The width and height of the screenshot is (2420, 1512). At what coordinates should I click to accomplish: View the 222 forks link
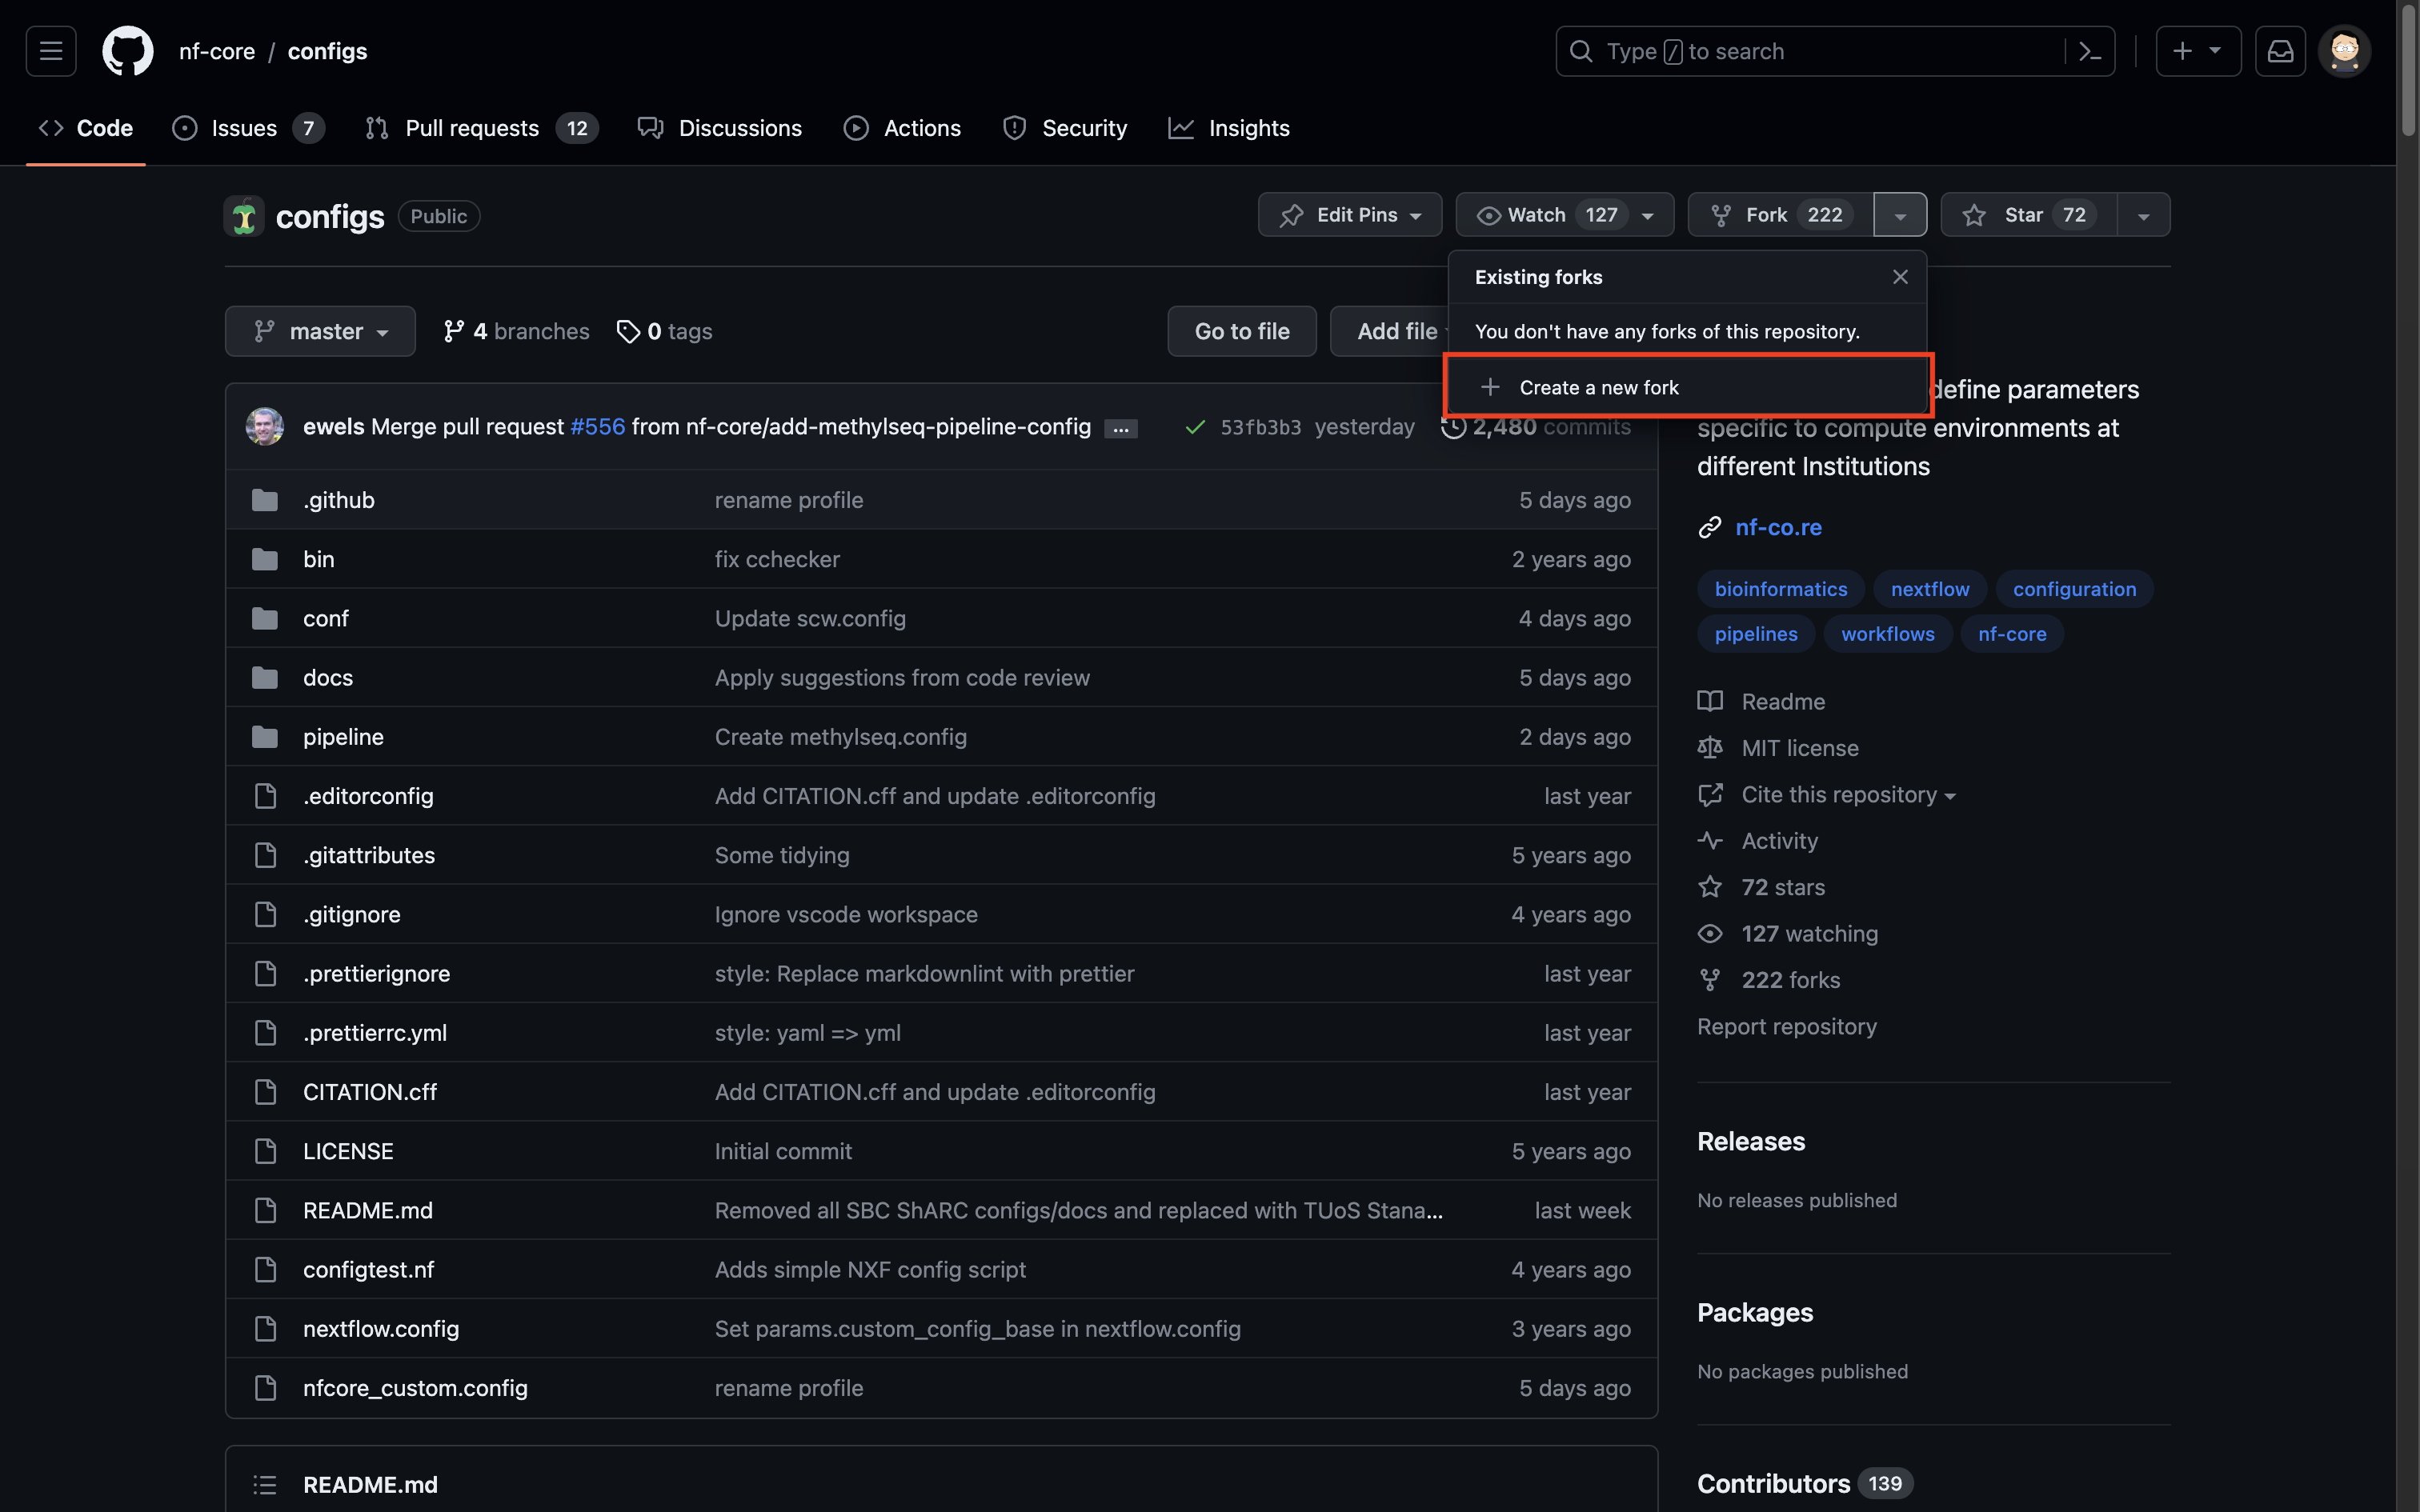tap(1769, 980)
